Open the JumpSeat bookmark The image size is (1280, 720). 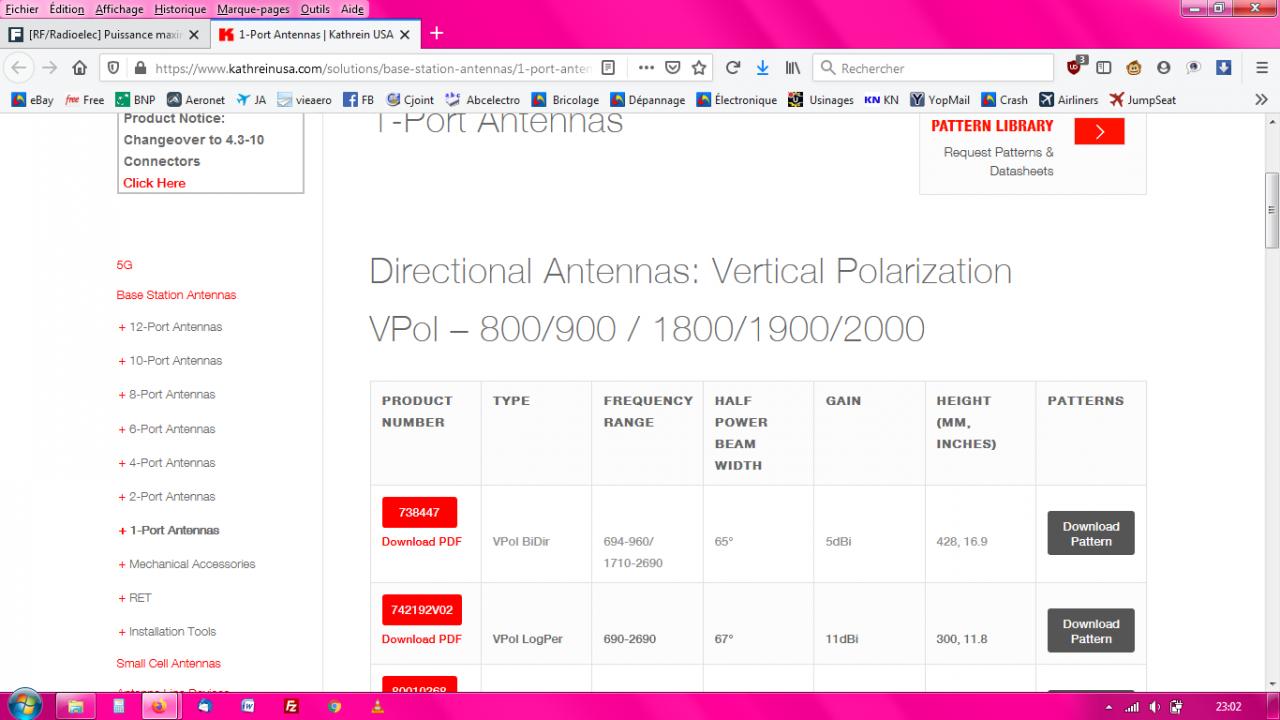(x=1143, y=100)
